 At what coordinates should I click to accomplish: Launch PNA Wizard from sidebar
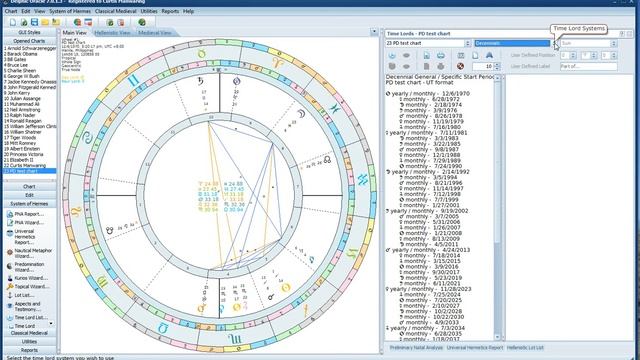[x=29, y=222]
